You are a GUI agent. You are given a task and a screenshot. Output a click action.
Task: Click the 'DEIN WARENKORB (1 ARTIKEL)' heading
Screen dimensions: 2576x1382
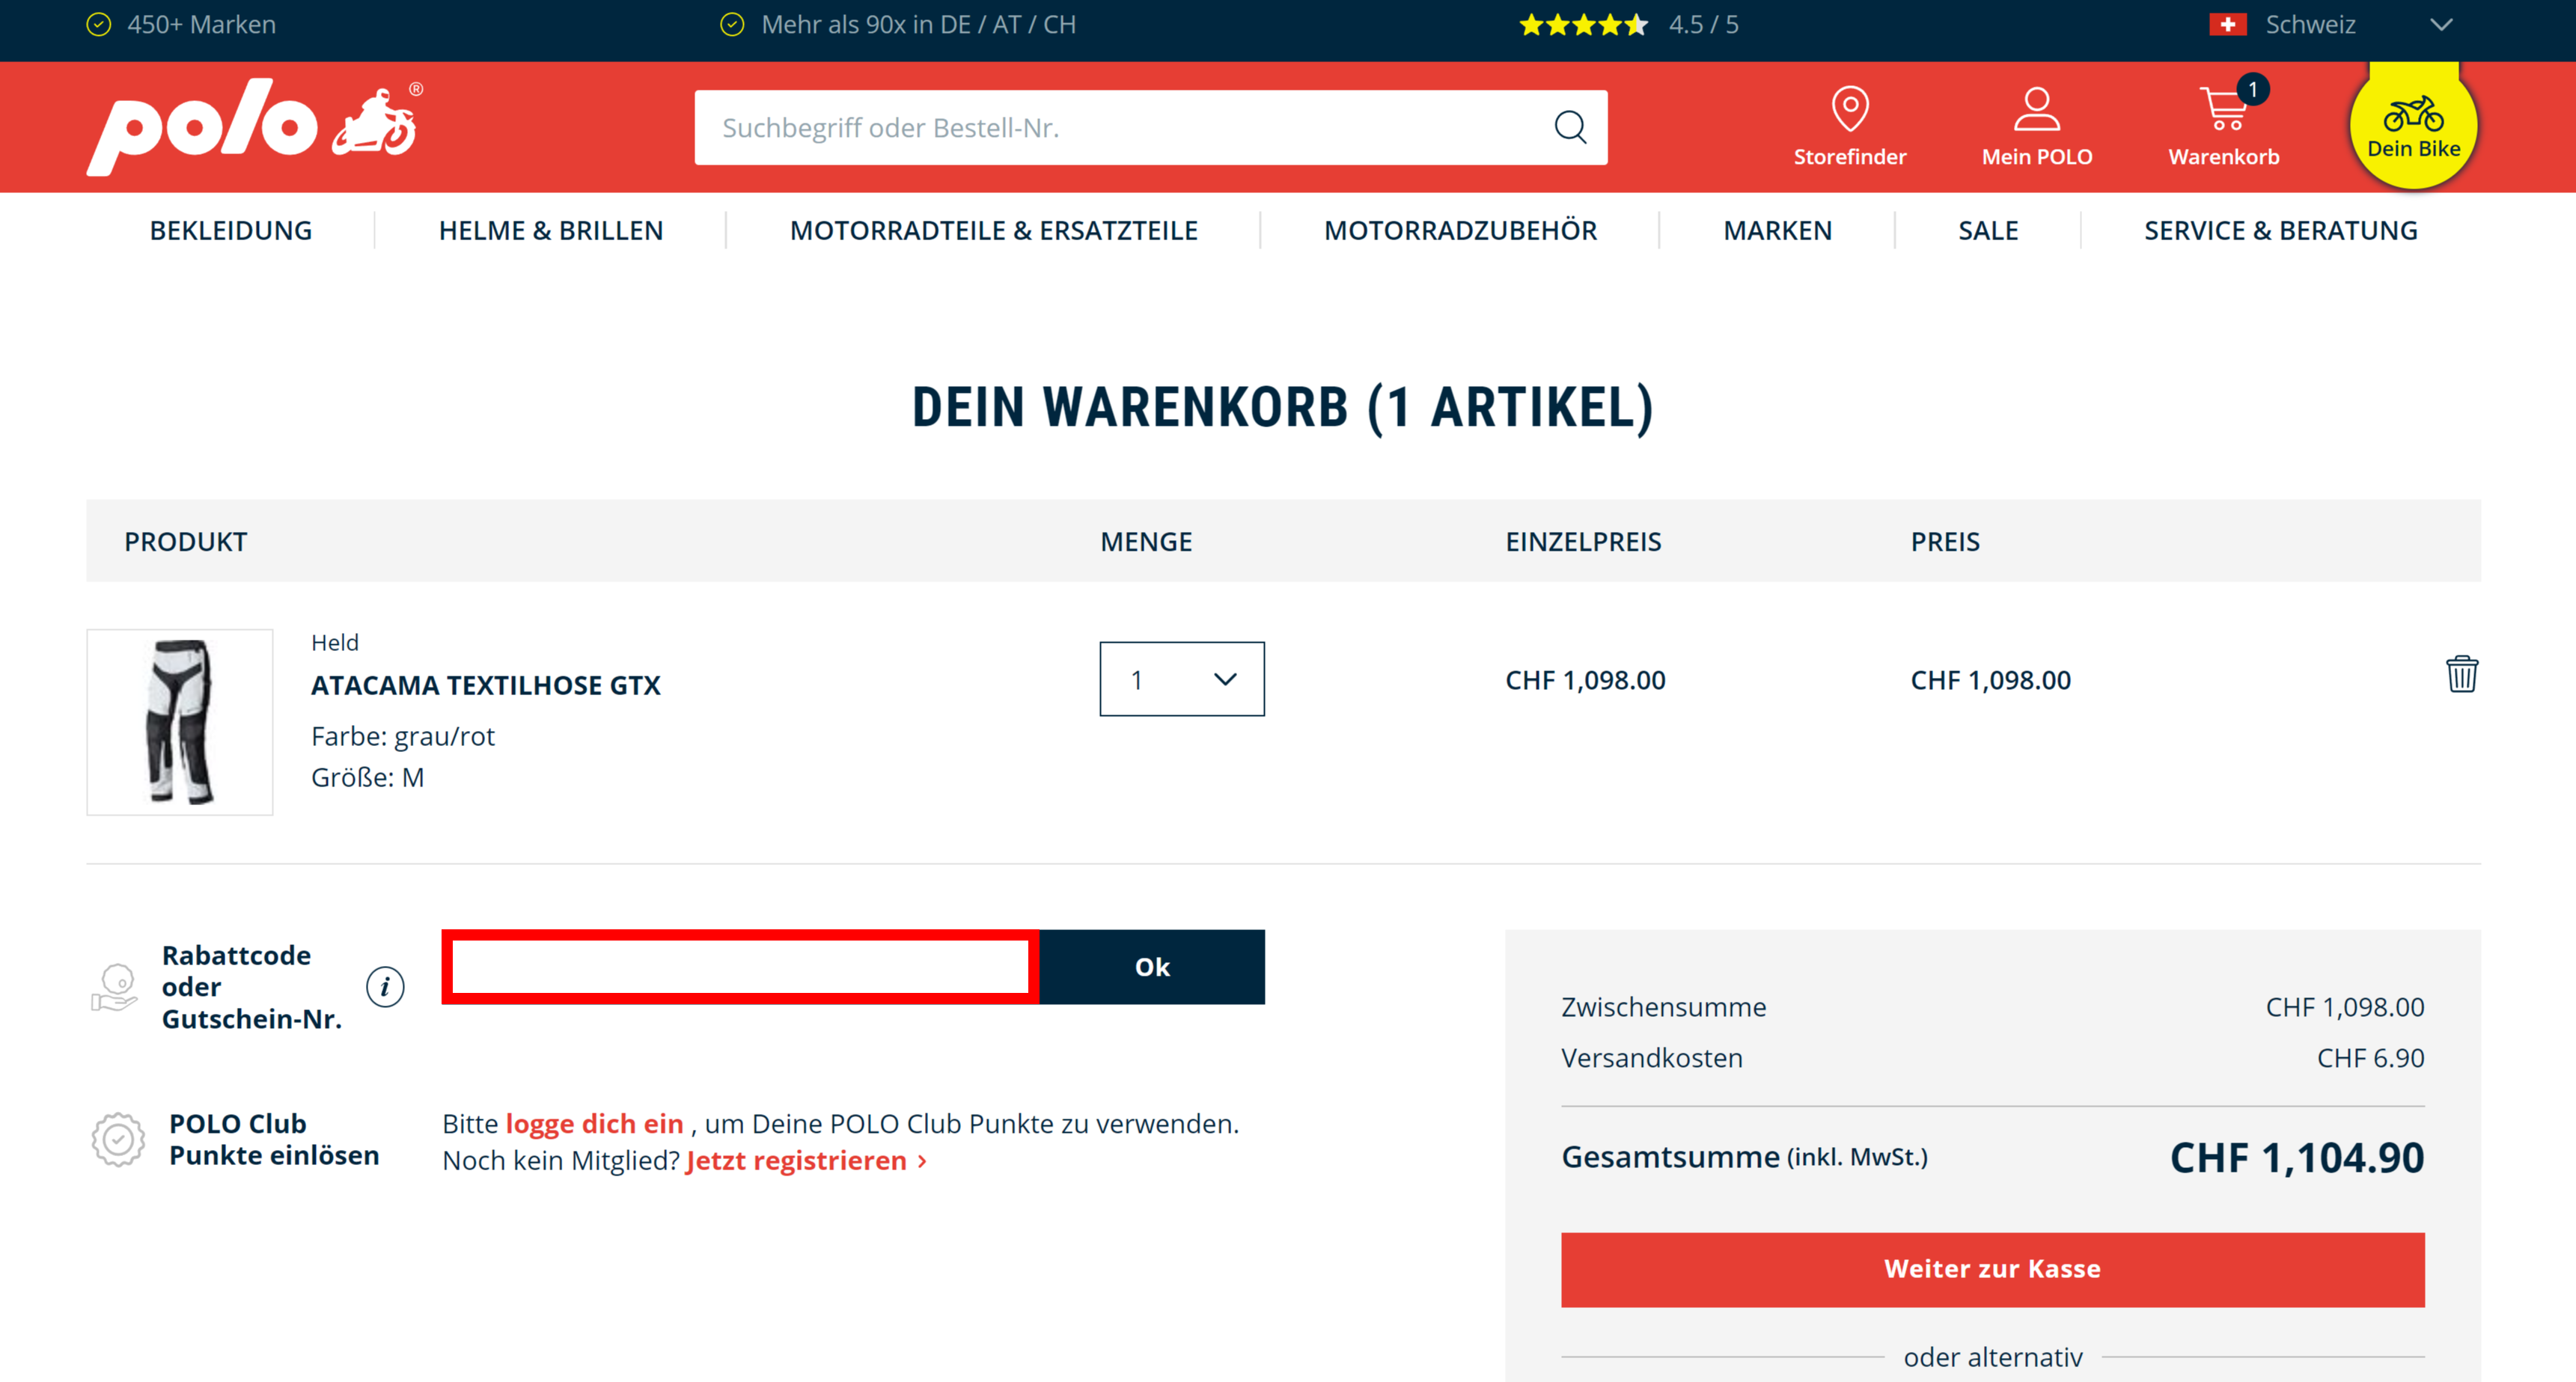pos(1283,407)
